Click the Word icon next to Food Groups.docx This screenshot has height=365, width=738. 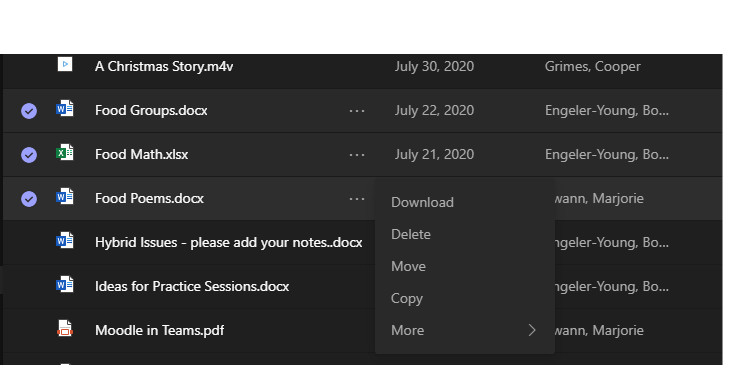[x=64, y=109]
